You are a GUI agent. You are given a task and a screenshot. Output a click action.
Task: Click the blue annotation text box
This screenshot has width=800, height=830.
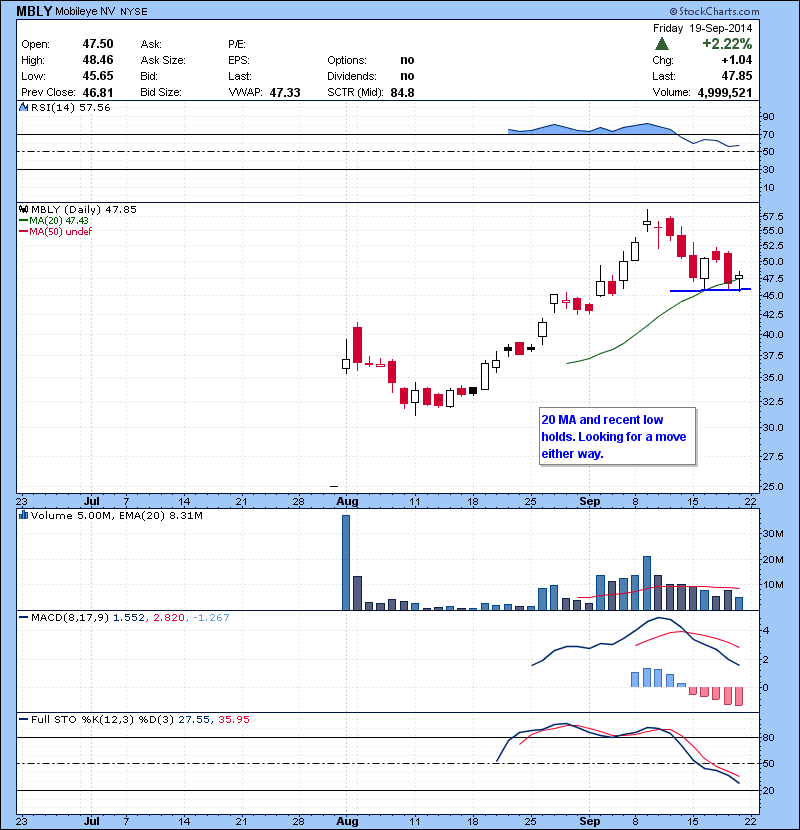(x=611, y=437)
